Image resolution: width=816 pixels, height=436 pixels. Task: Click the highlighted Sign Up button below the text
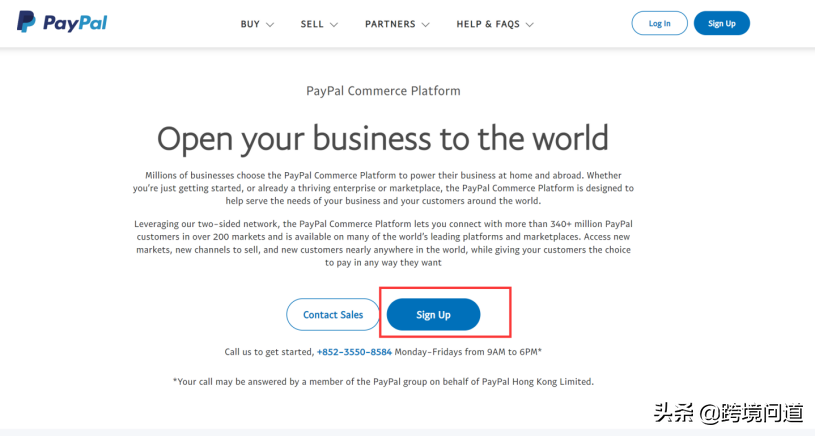(x=433, y=315)
